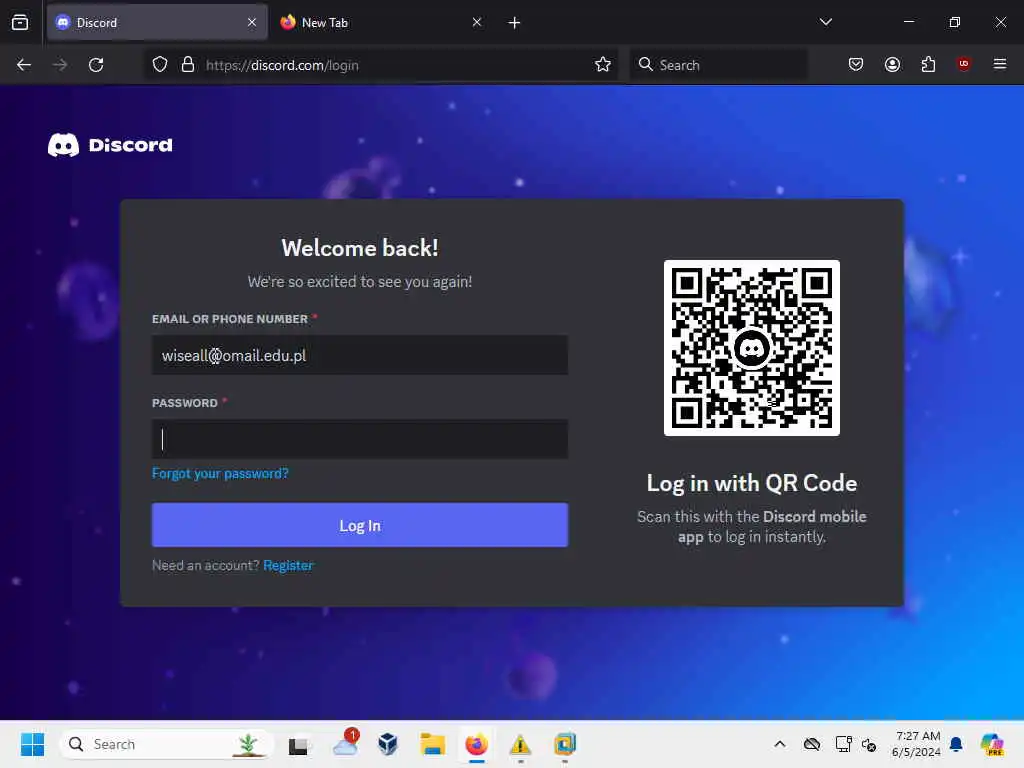Open tracking protection shield icon
The width and height of the screenshot is (1024, 768).
tap(160, 65)
